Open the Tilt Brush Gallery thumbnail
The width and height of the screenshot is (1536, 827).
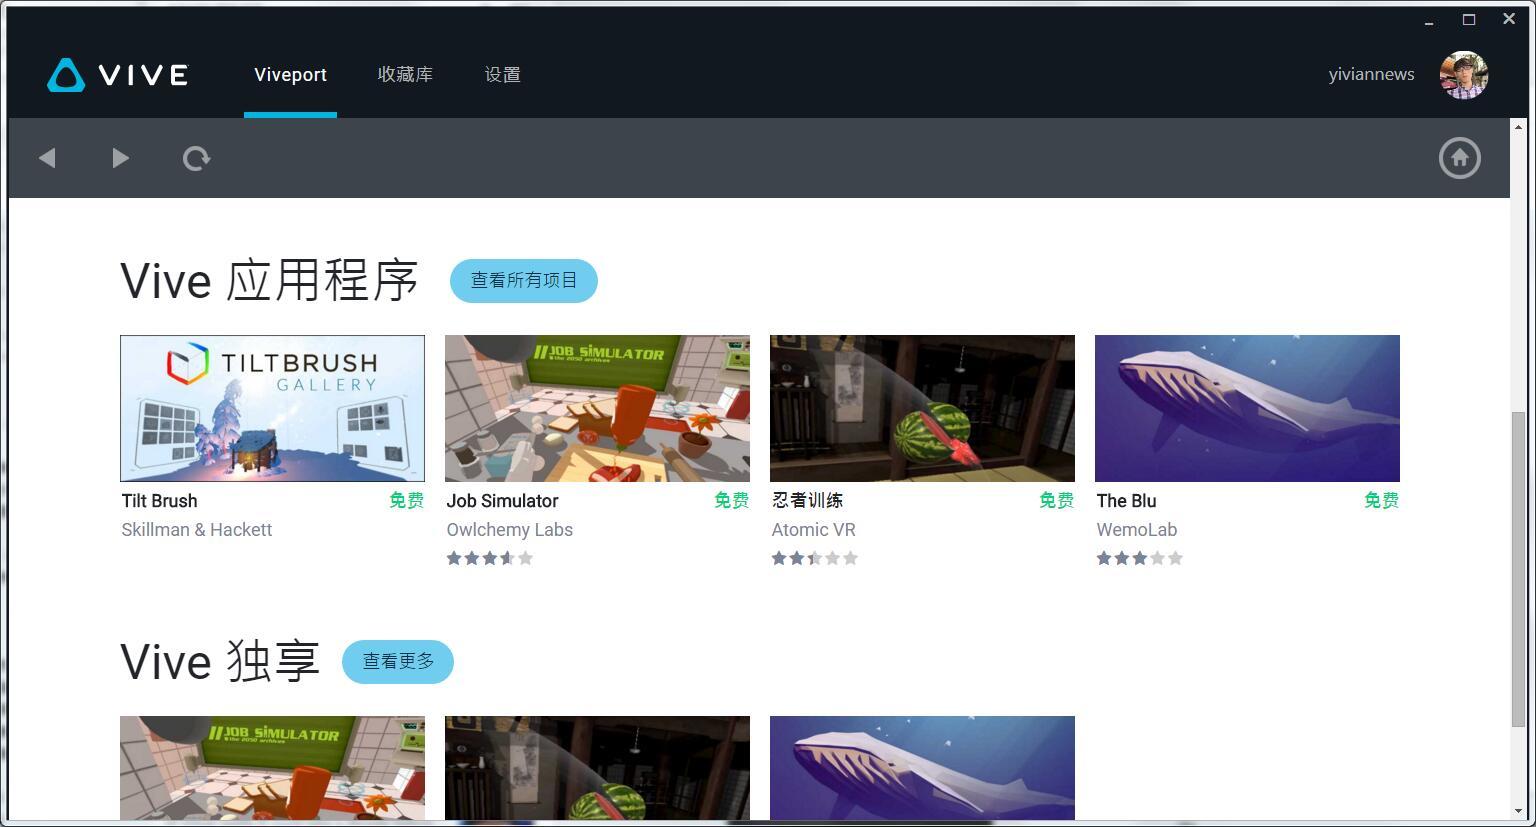click(x=272, y=408)
